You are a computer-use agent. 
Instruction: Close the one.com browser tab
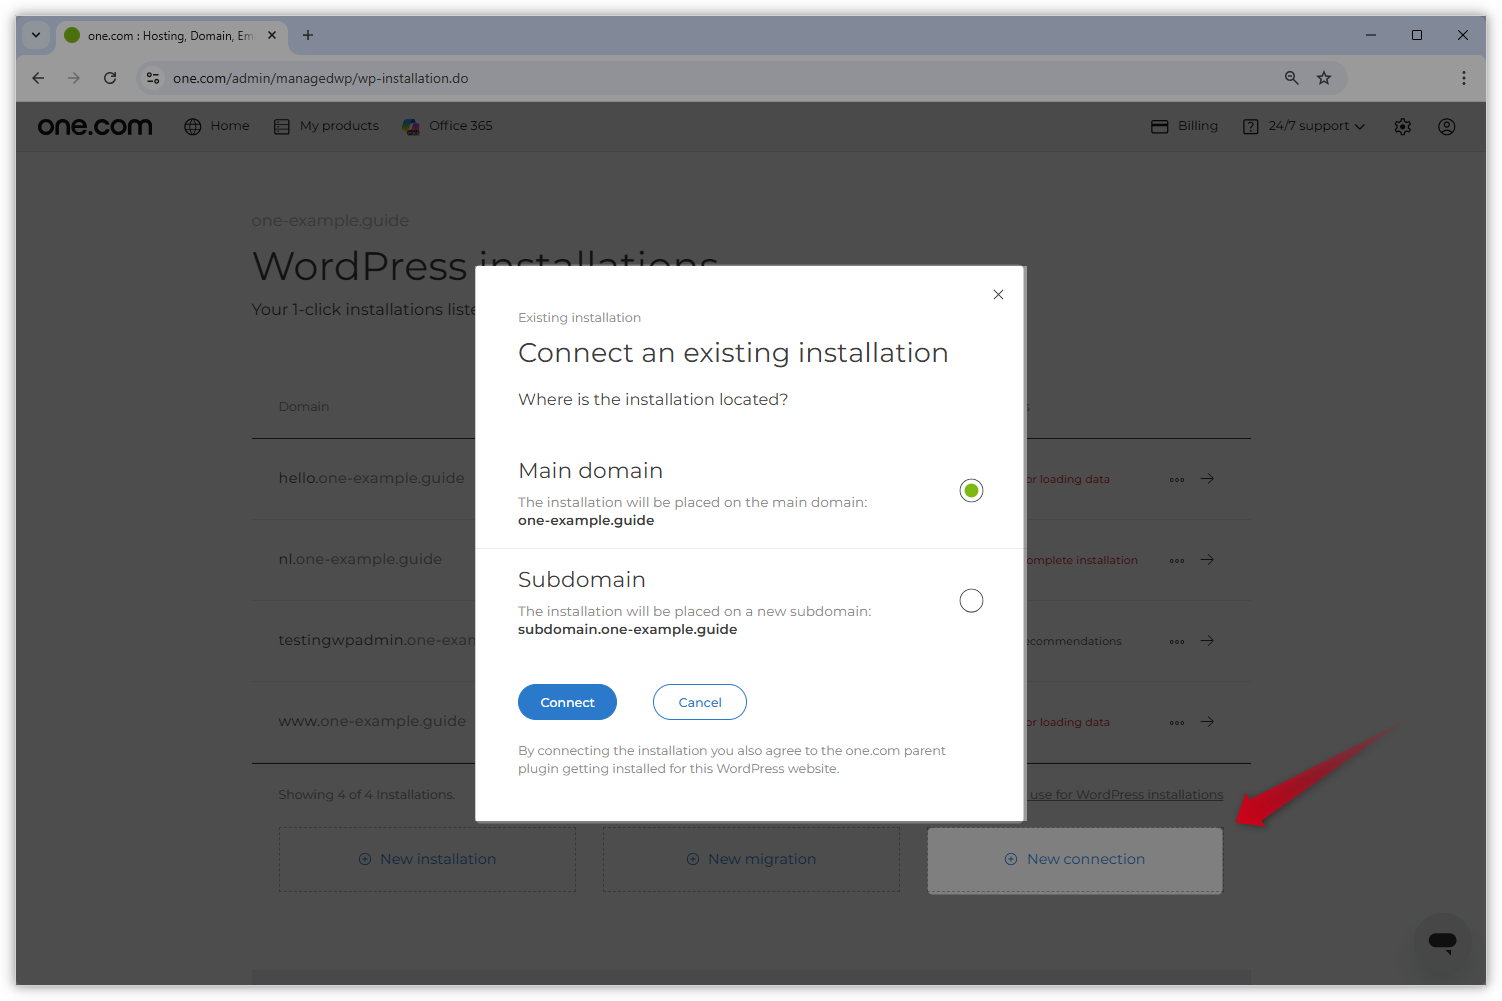(272, 35)
